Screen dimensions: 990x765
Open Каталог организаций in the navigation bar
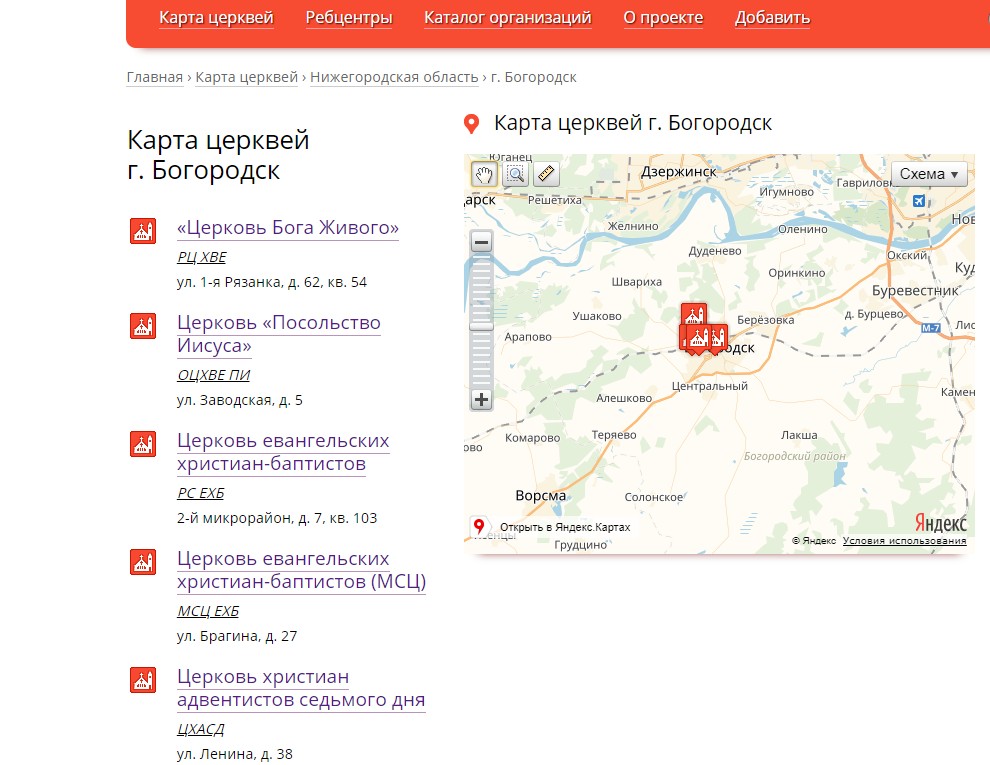tap(507, 18)
